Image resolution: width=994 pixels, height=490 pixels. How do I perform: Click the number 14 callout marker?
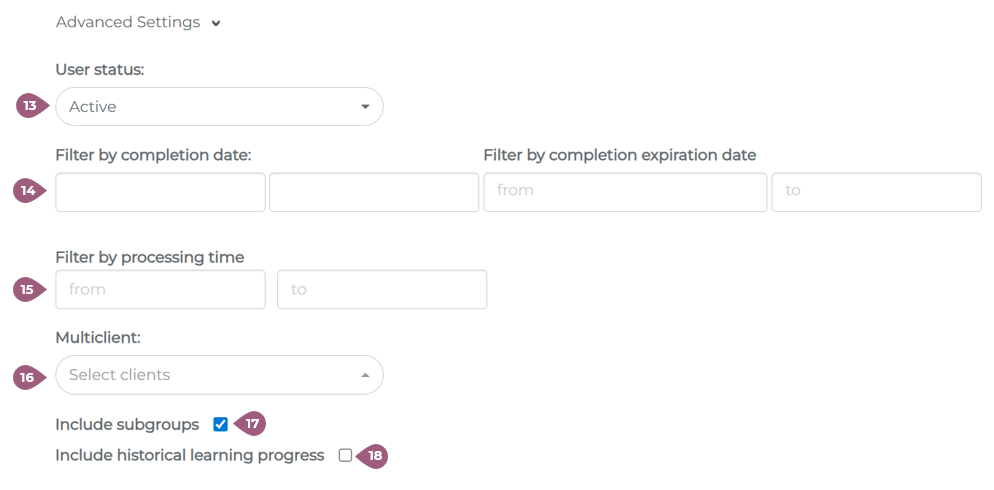click(30, 191)
